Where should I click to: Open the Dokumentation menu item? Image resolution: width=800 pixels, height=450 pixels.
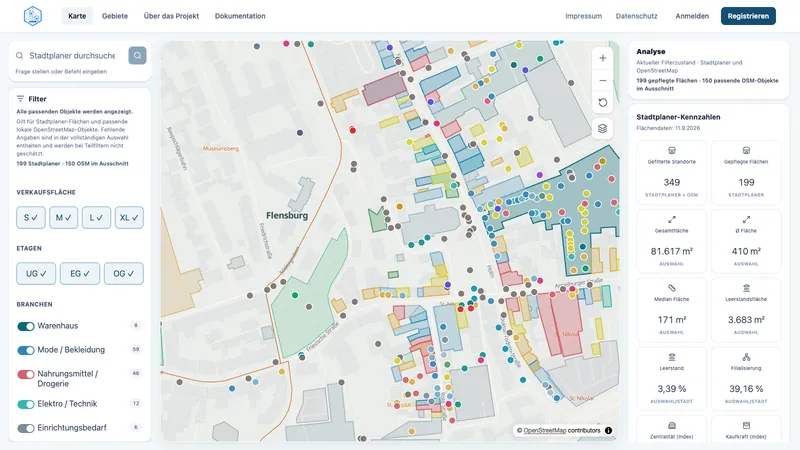pyautogui.click(x=240, y=16)
